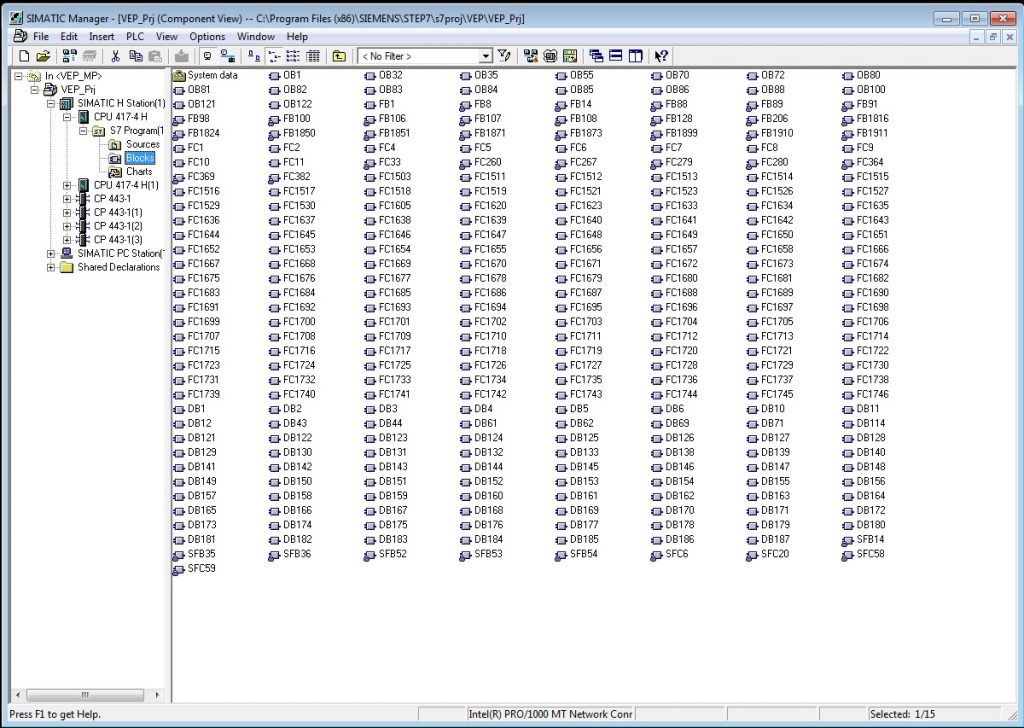
Task: Open the Options menu
Action: tap(207, 37)
